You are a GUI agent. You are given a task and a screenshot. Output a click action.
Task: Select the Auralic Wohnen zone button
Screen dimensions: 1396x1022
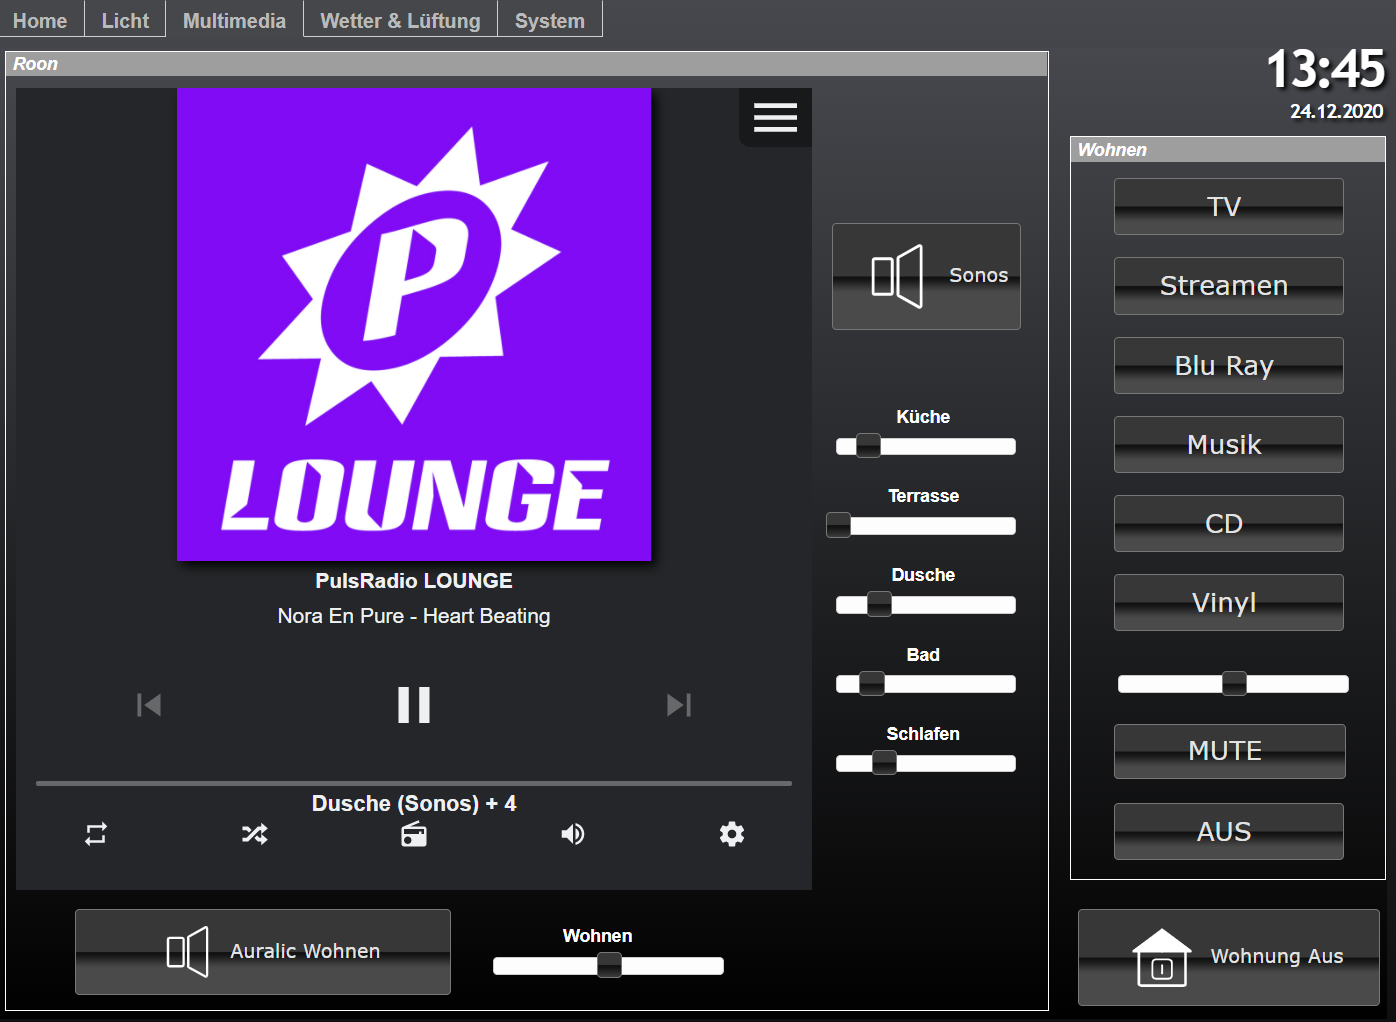(x=263, y=952)
